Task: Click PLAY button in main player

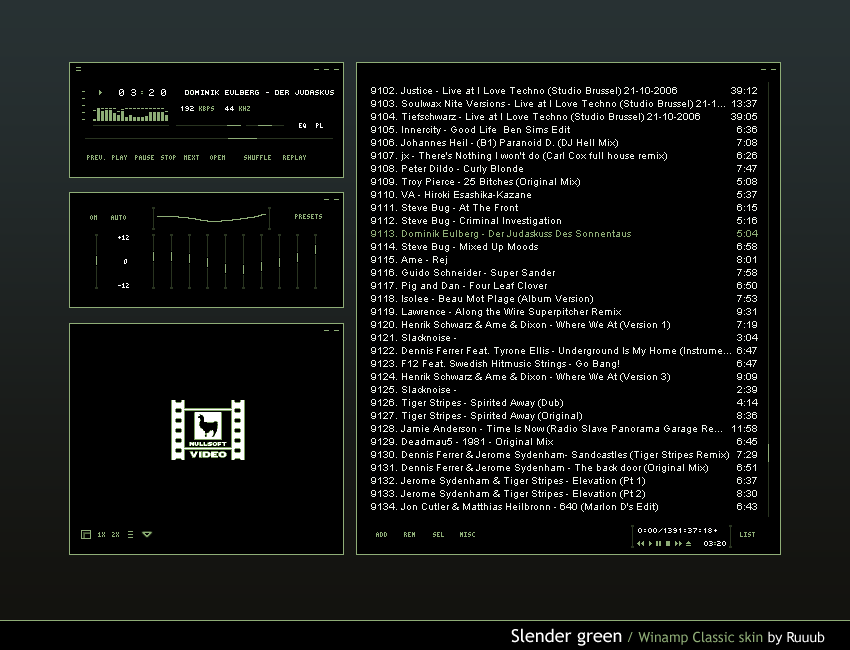Action: (119, 158)
